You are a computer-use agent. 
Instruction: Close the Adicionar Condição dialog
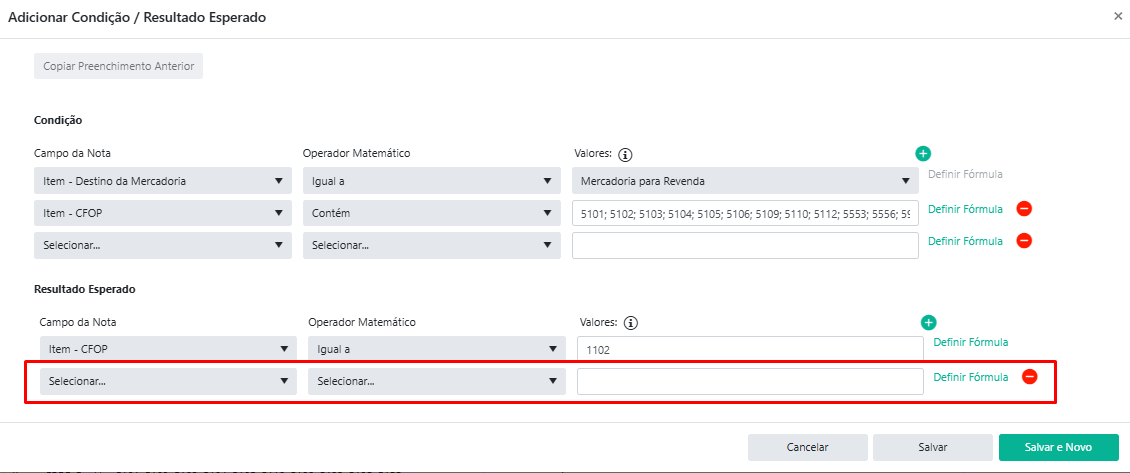pos(1117,16)
